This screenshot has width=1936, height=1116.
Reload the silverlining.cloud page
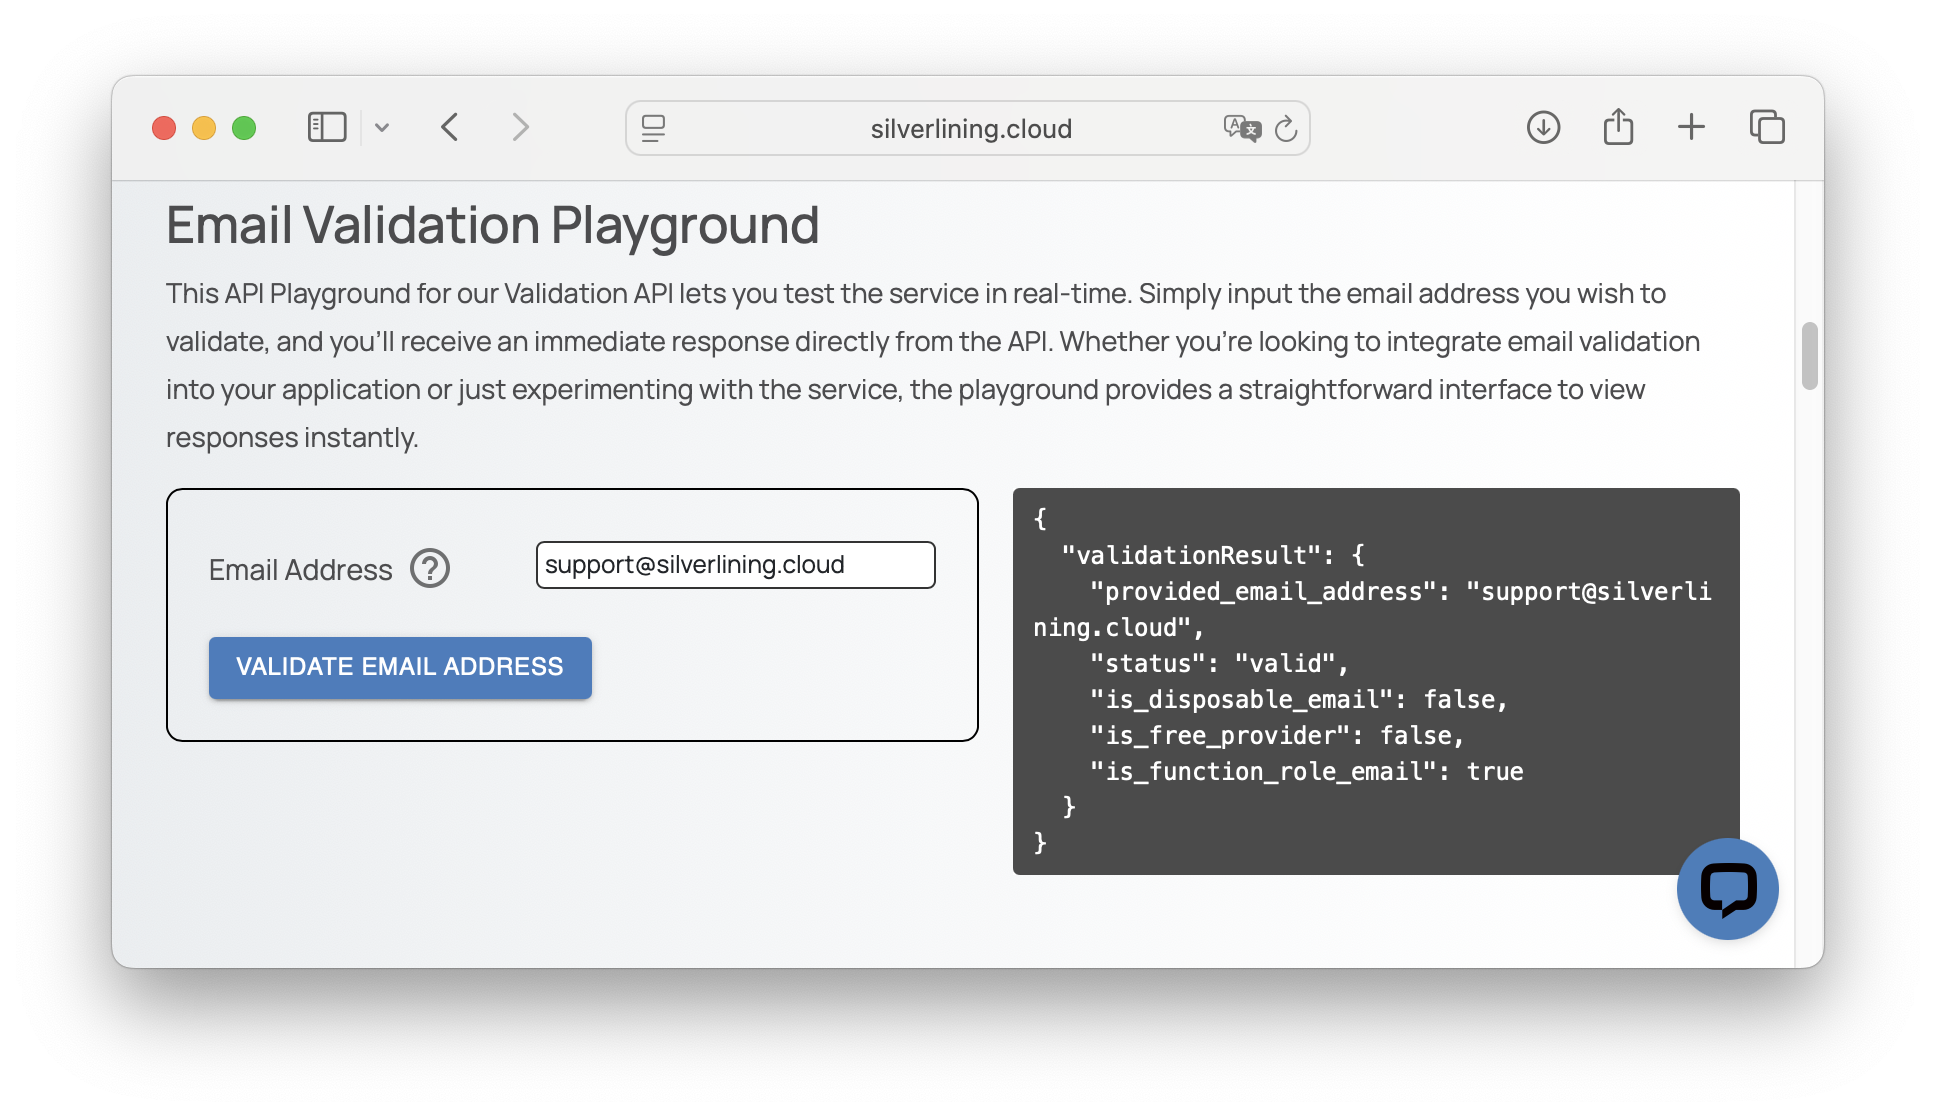[x=1286, y=128]
